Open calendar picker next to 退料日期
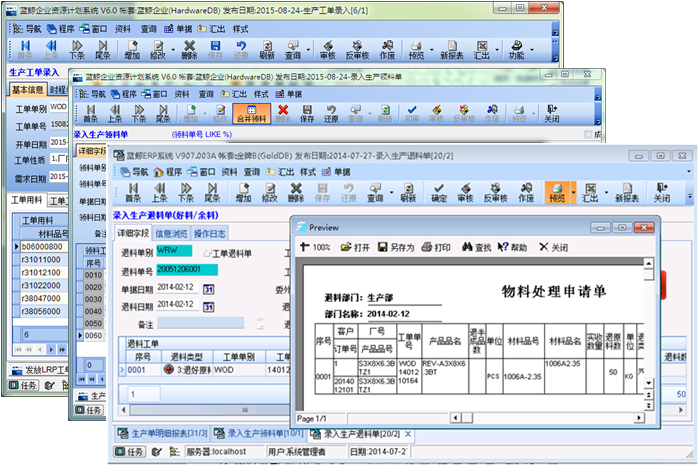 pos(208,307)
